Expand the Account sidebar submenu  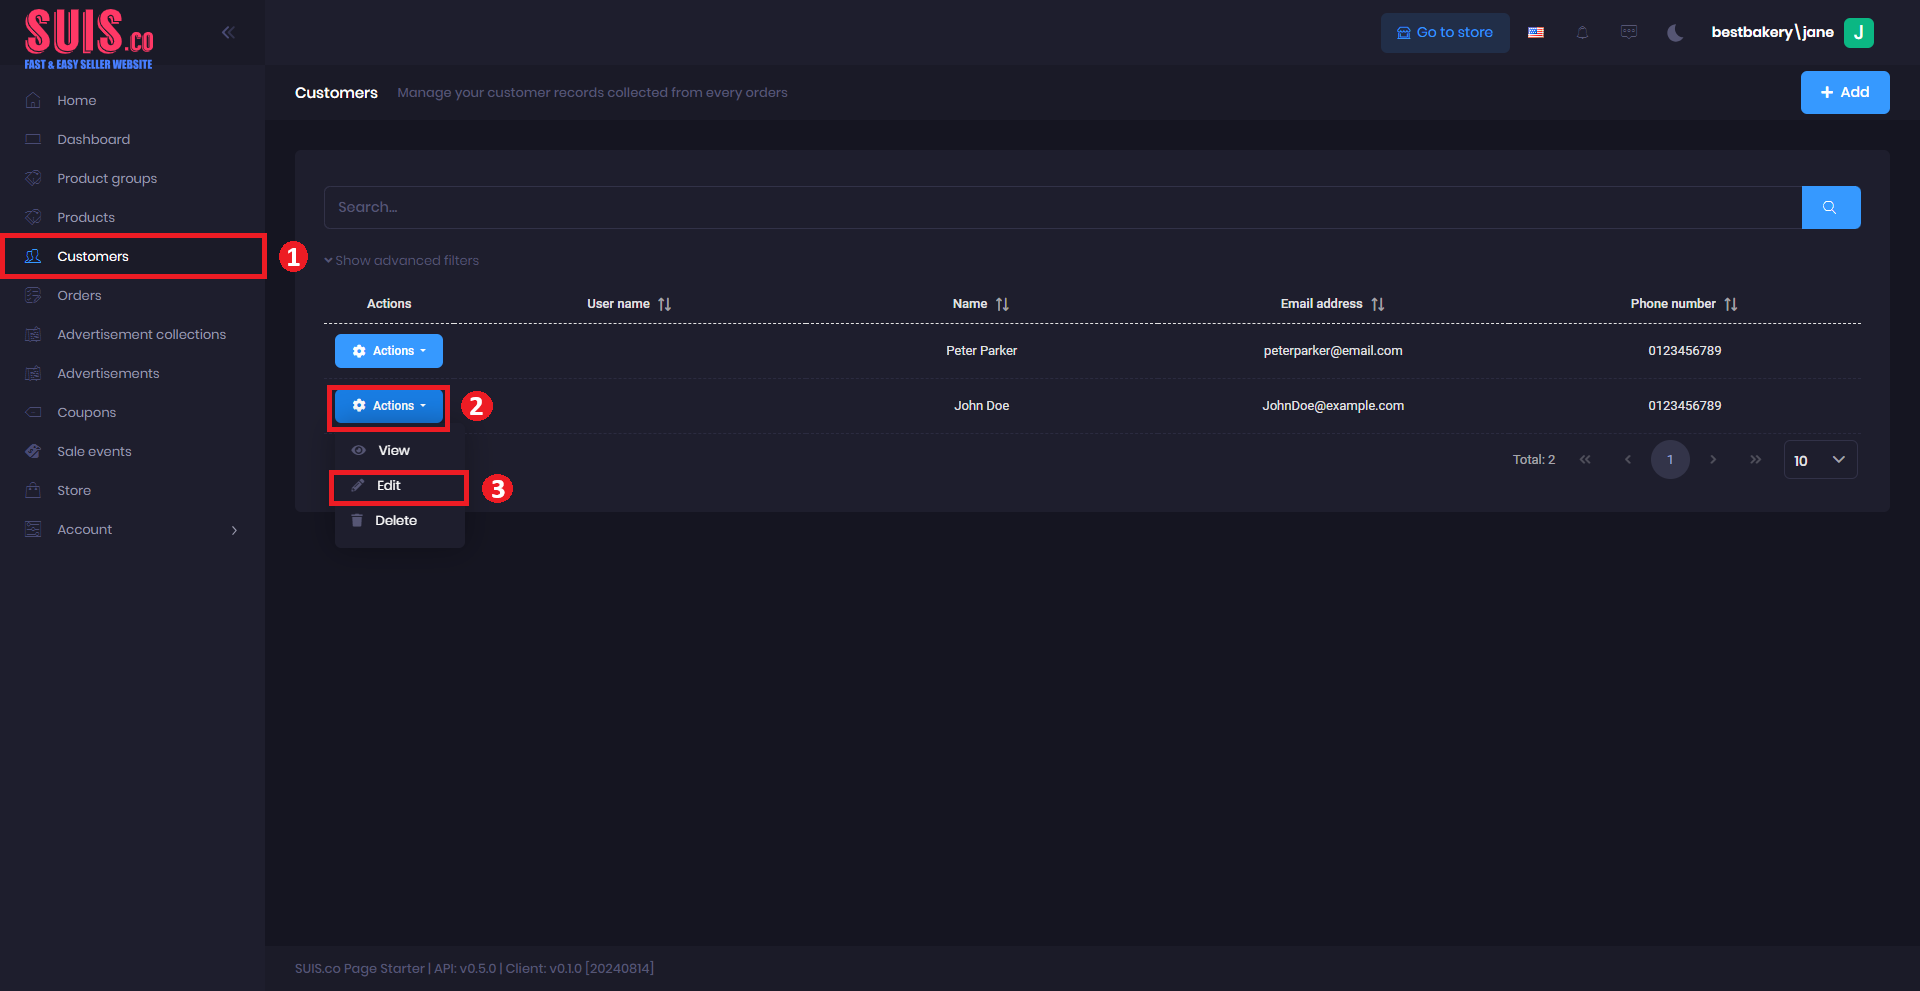coord(234,530)
